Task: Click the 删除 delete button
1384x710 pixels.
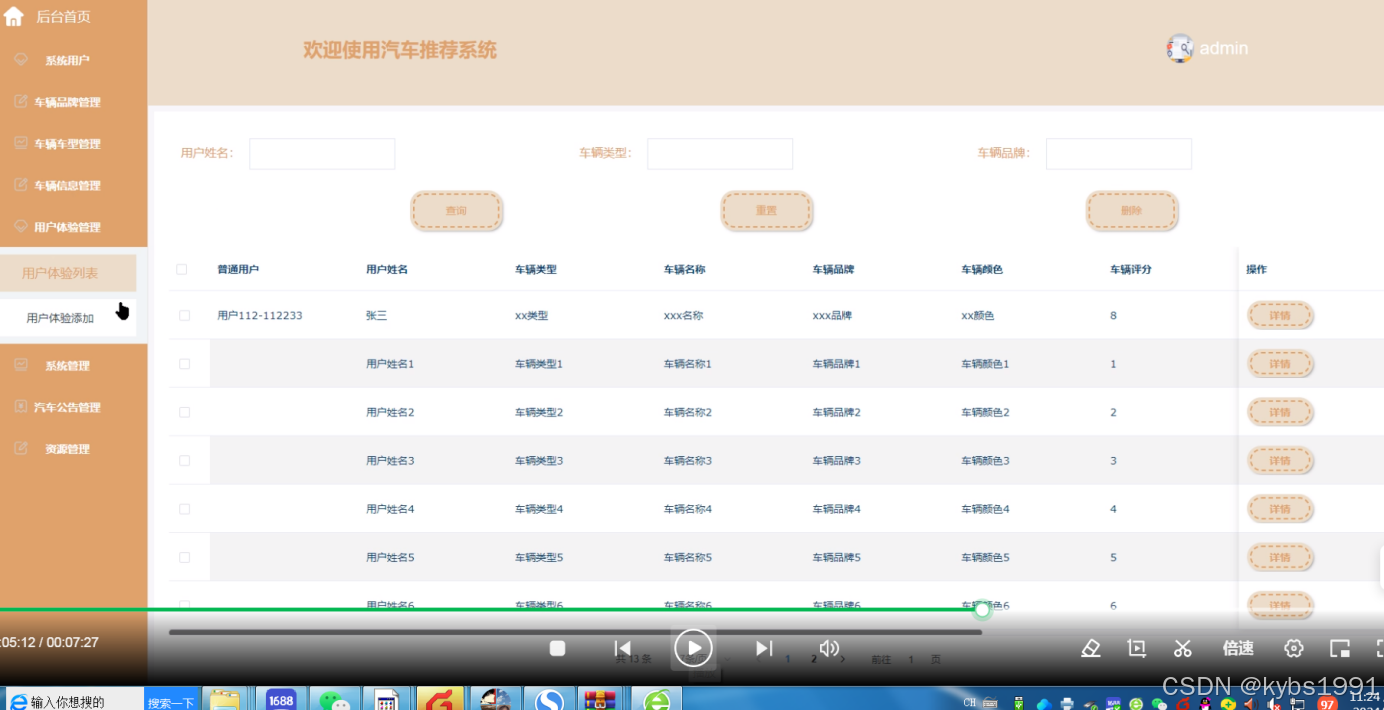Action: 1132,211
